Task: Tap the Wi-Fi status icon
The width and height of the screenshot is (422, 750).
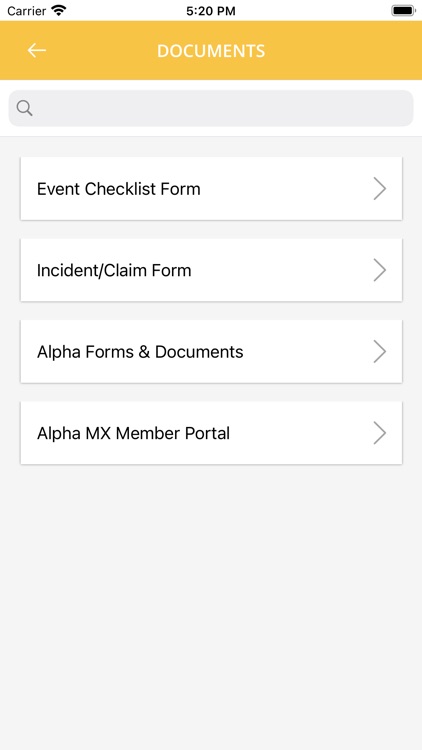Action: 59,11
